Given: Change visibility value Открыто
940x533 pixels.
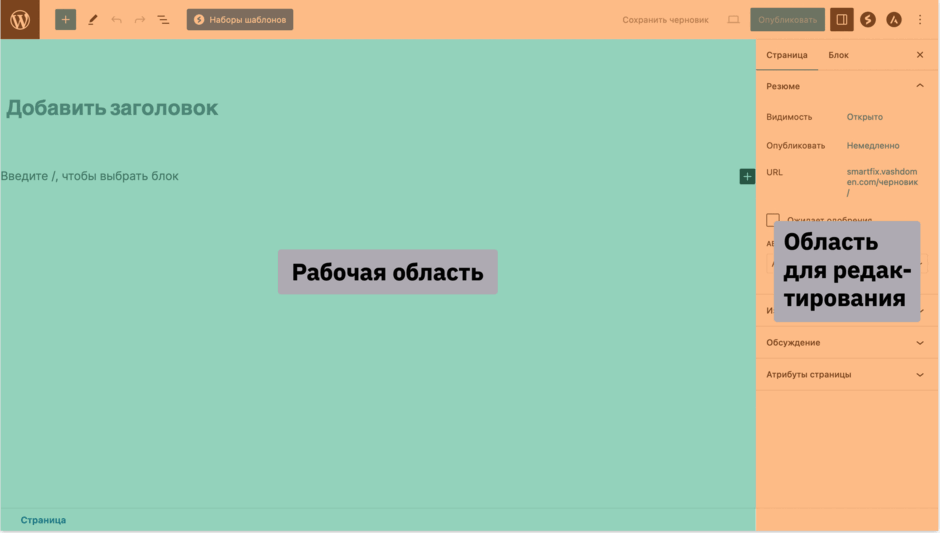Looking at the screenshot, I should tap(864, 117).
